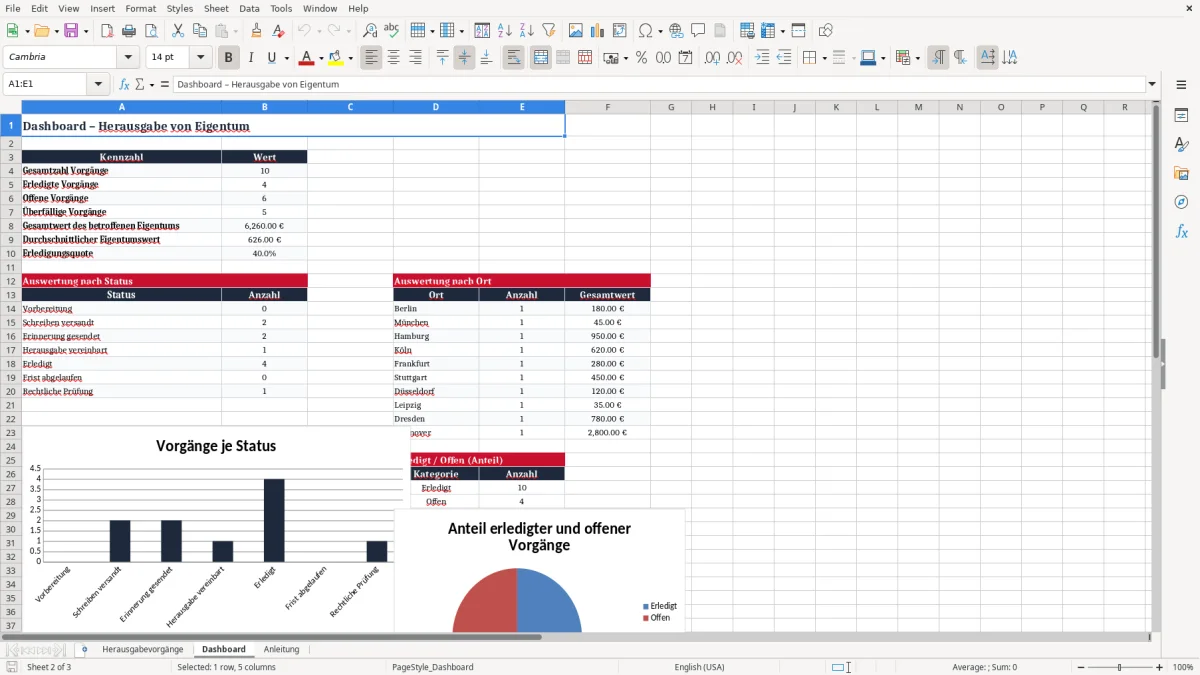The image size is (1200, 675).
Task: Toggle Center Horizontally alignment
Action: 393,58
